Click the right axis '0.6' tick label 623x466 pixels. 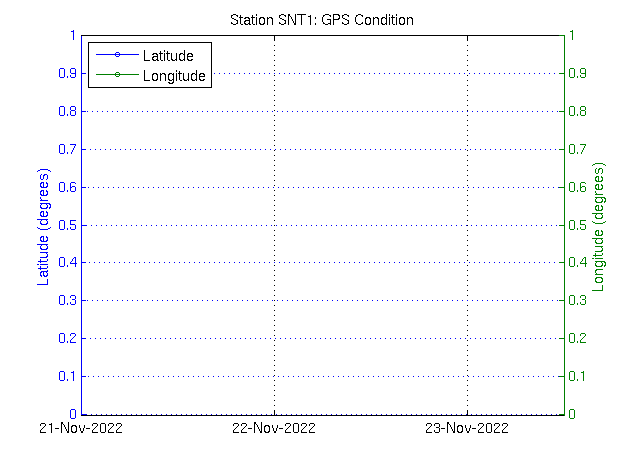coord(577,187)
